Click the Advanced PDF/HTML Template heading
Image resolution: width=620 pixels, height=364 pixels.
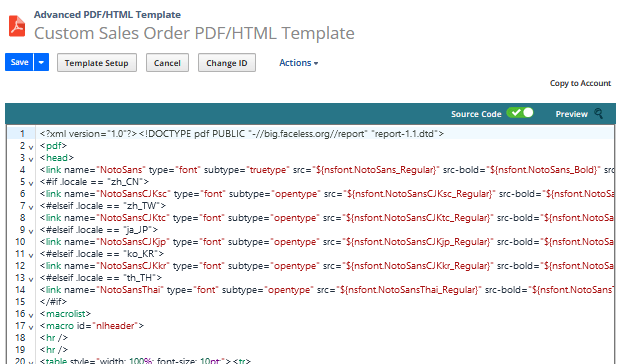[107, 15]
